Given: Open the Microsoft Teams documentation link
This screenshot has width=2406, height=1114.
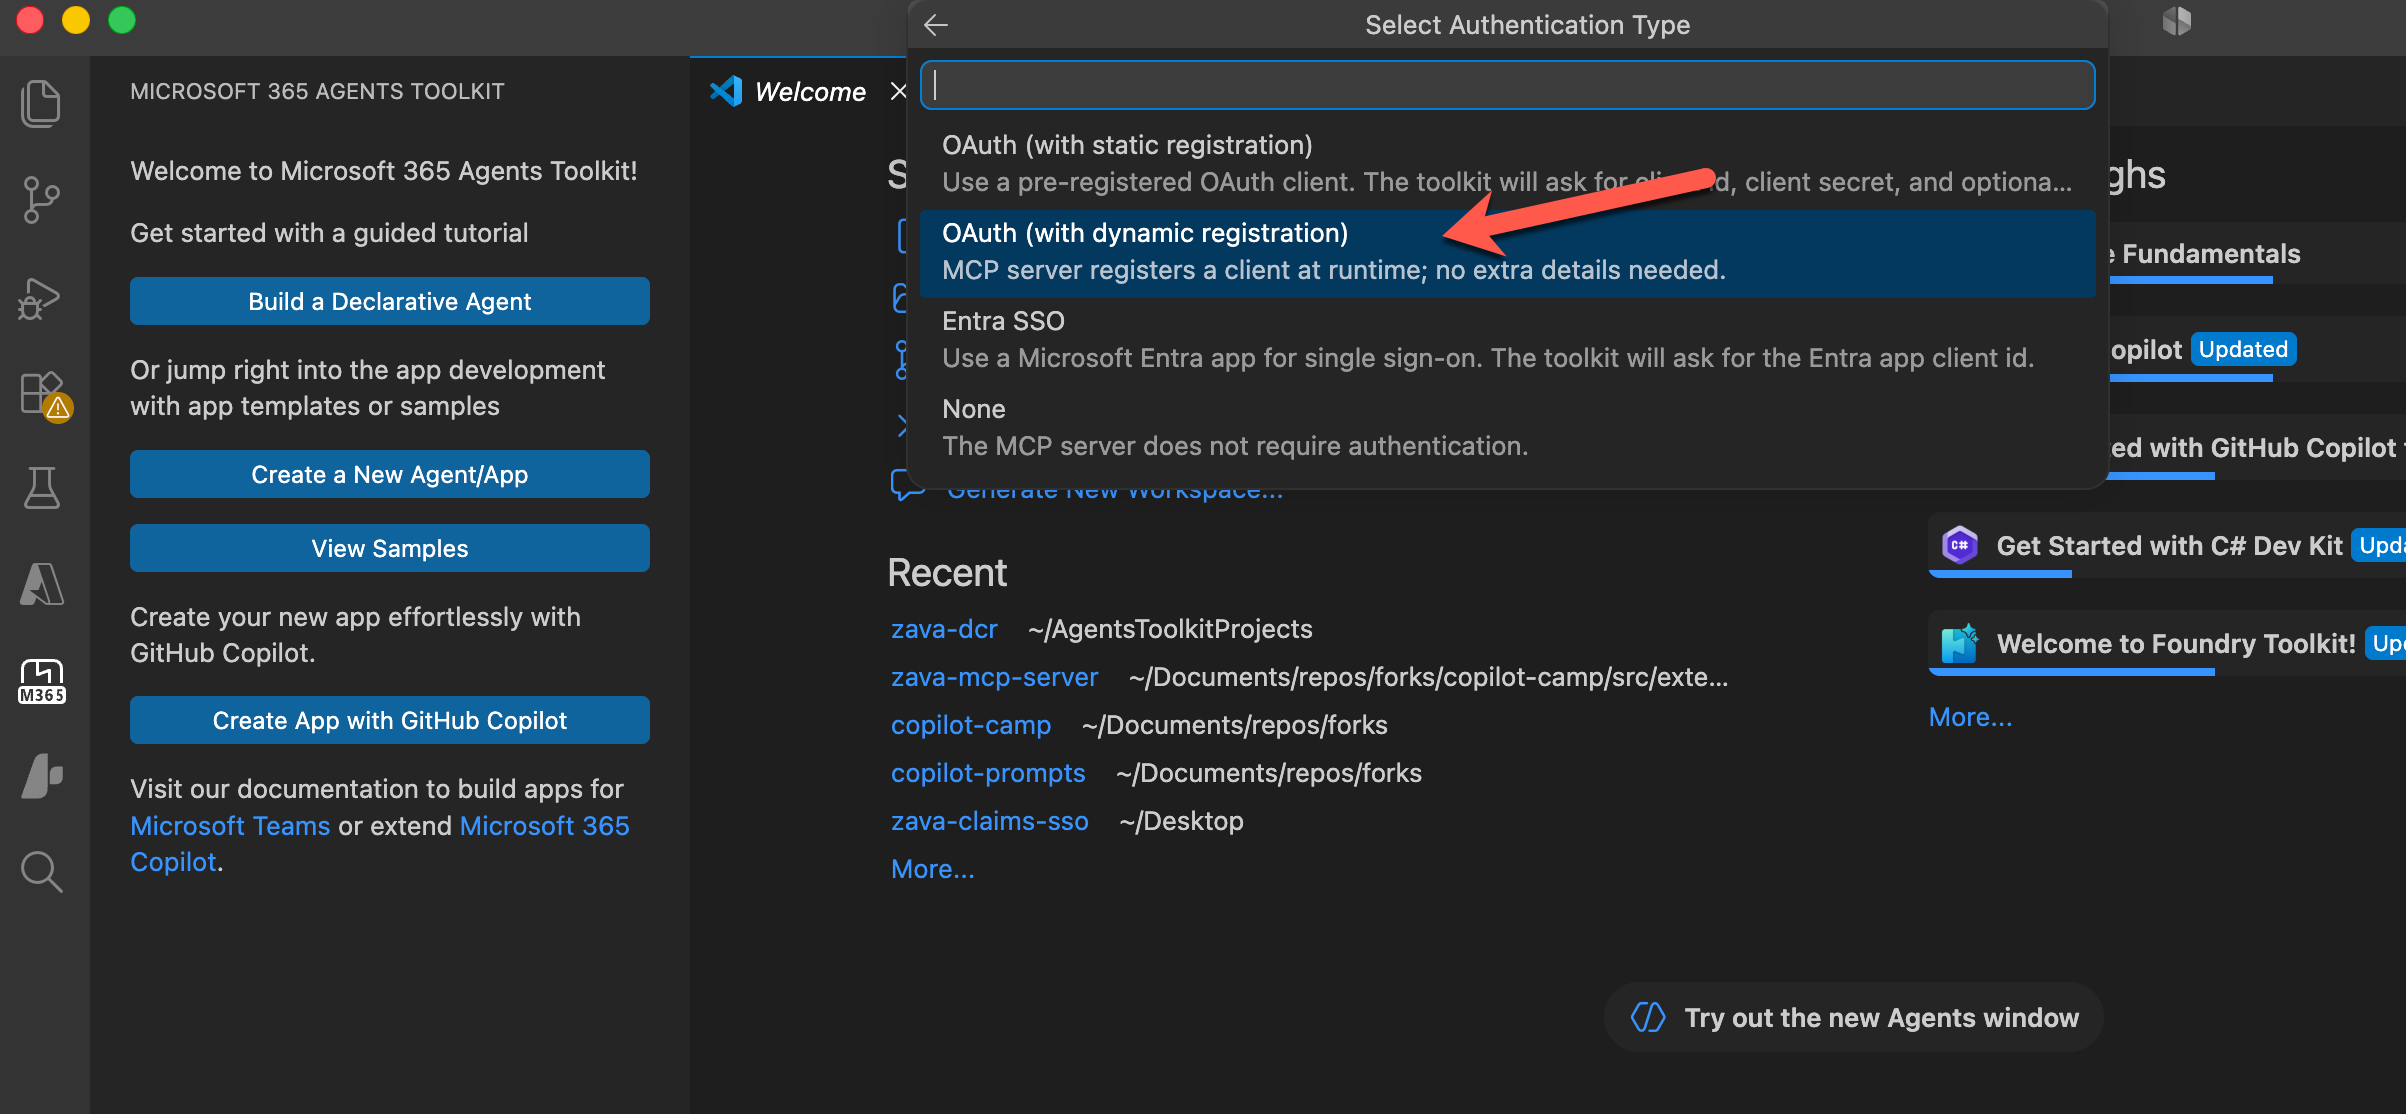Looking at the screenshot, I should click(x=230, y=826).
